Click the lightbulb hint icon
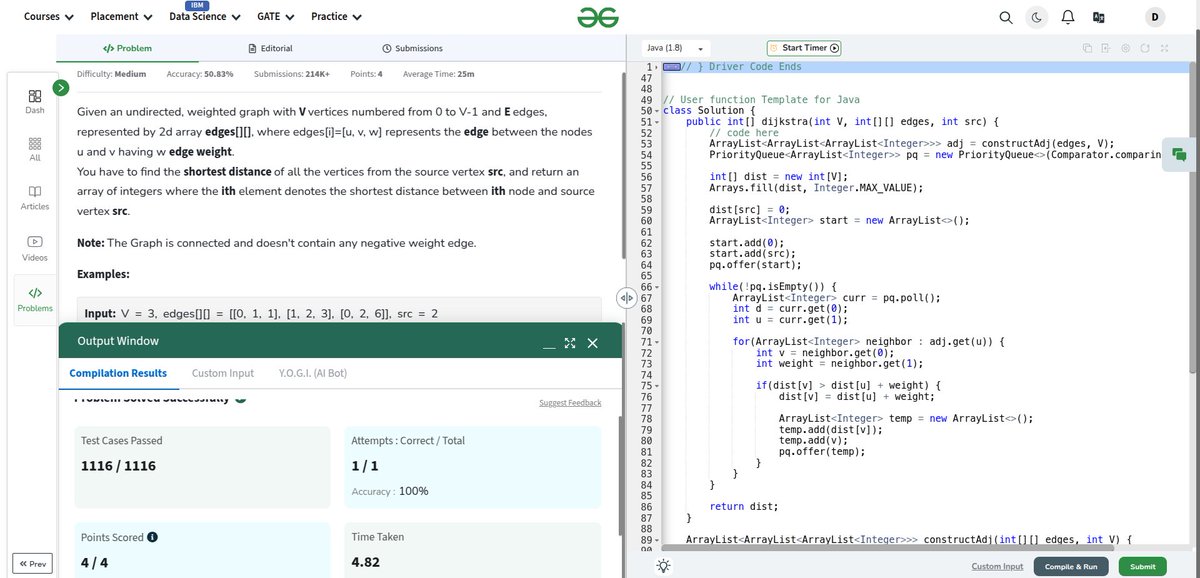The width and height of the screenshot is (1200, 578). click(662, 565)
